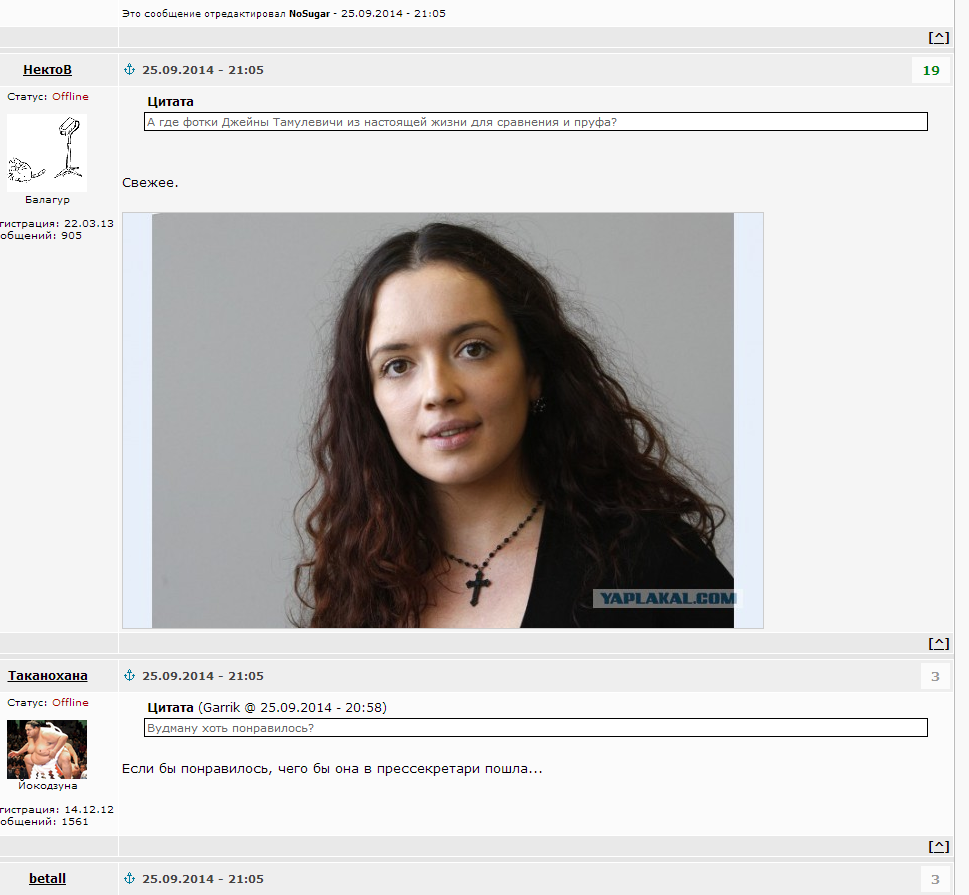The width and height of the screenshot is (969, 895).
Task: Click 'Цитата (Garrik @ 25.09.2014 - 20:58)' heading
Action: tap(267, 707)
